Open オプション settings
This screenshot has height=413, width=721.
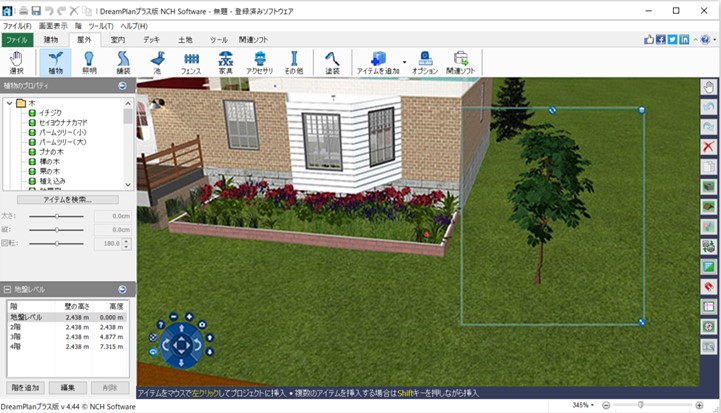(x=425, y=63)
